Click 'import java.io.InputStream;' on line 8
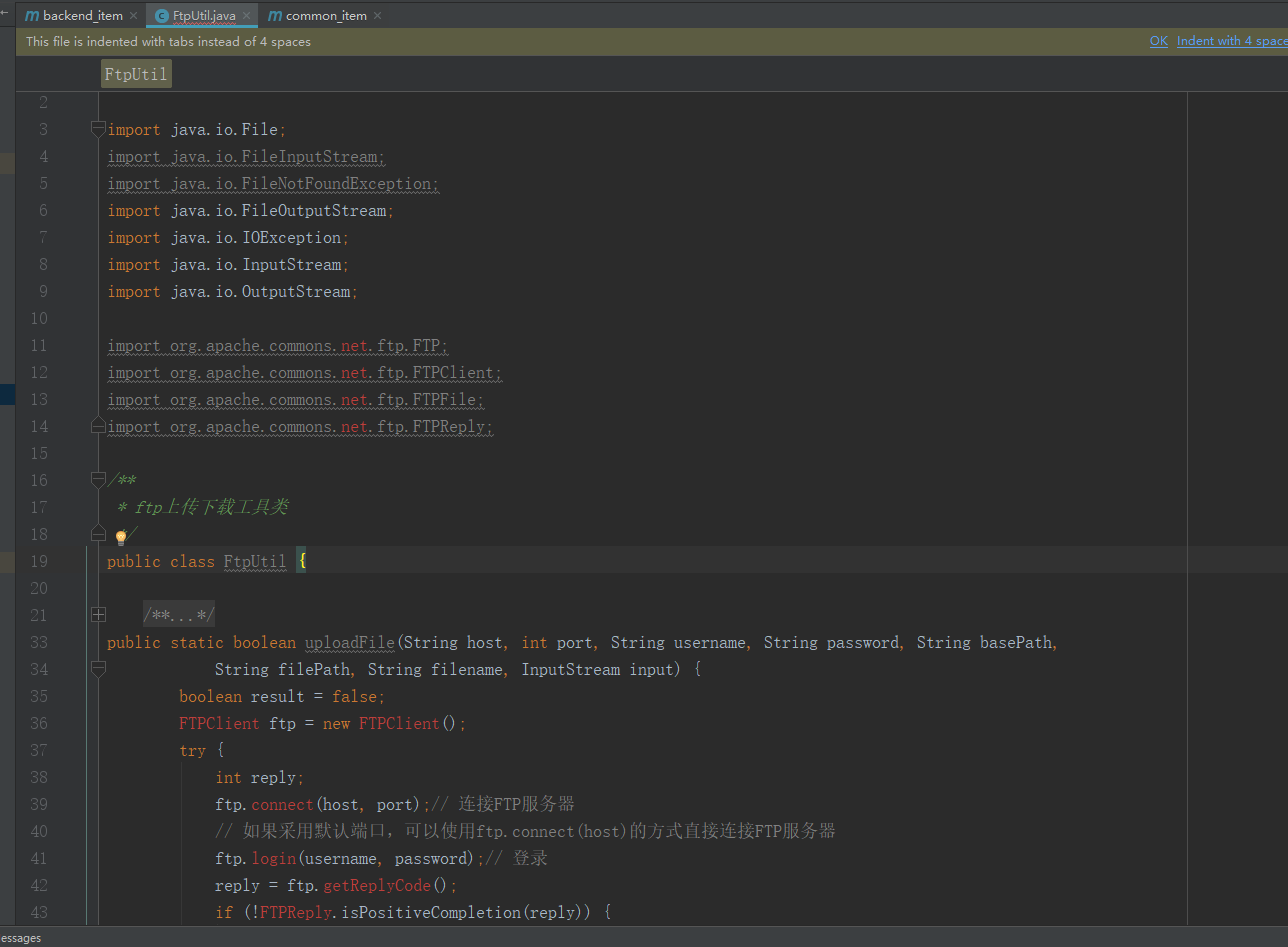 [228, 264]
